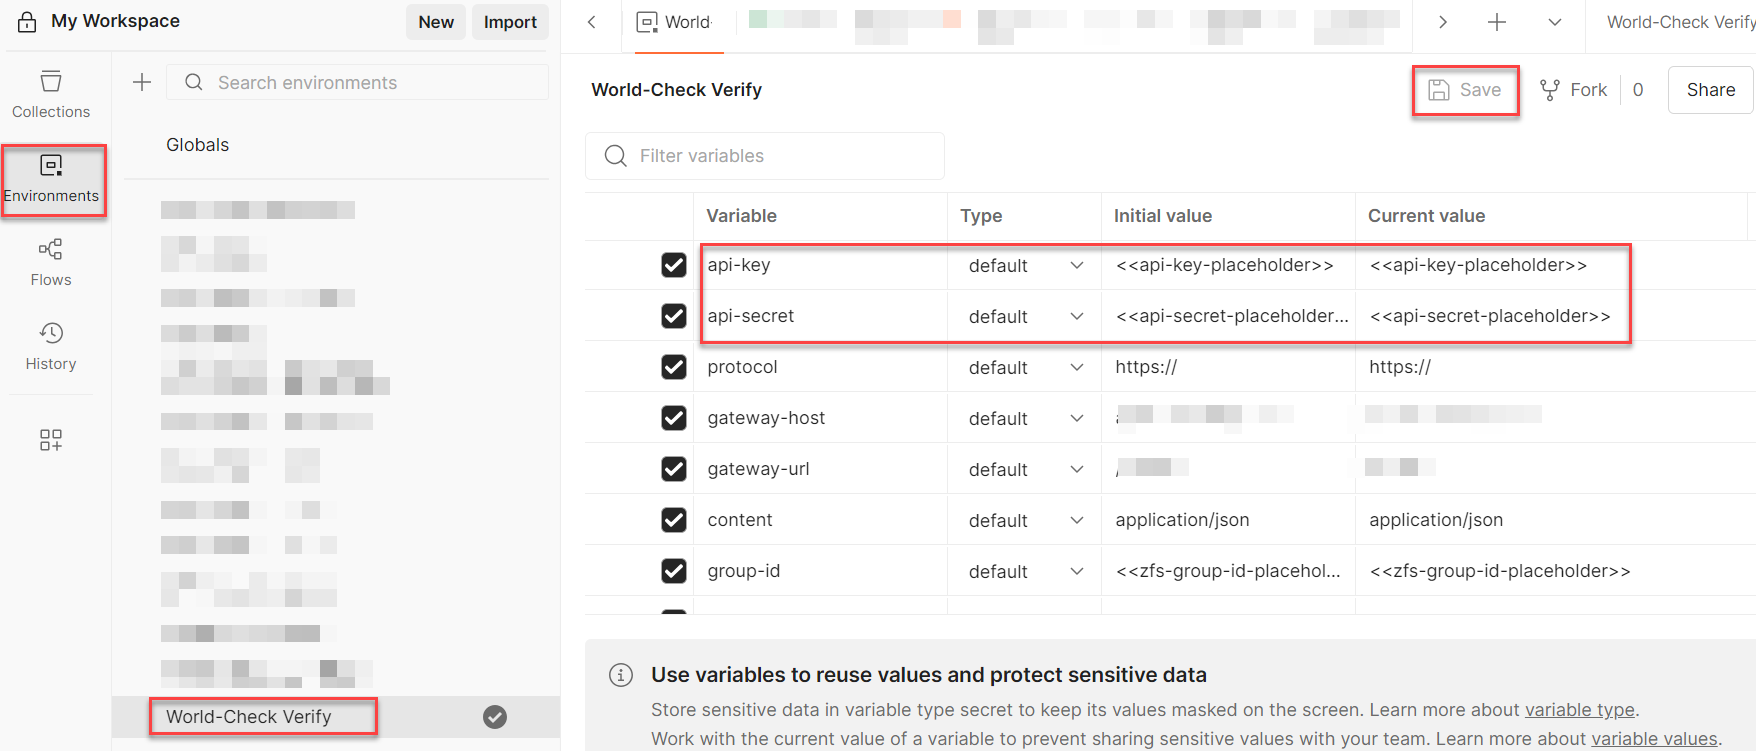This screenshot has height=751, width=1756.
Task: Click the gateway-host variable name
Action: pyautogui.click(x=766, y=418)
